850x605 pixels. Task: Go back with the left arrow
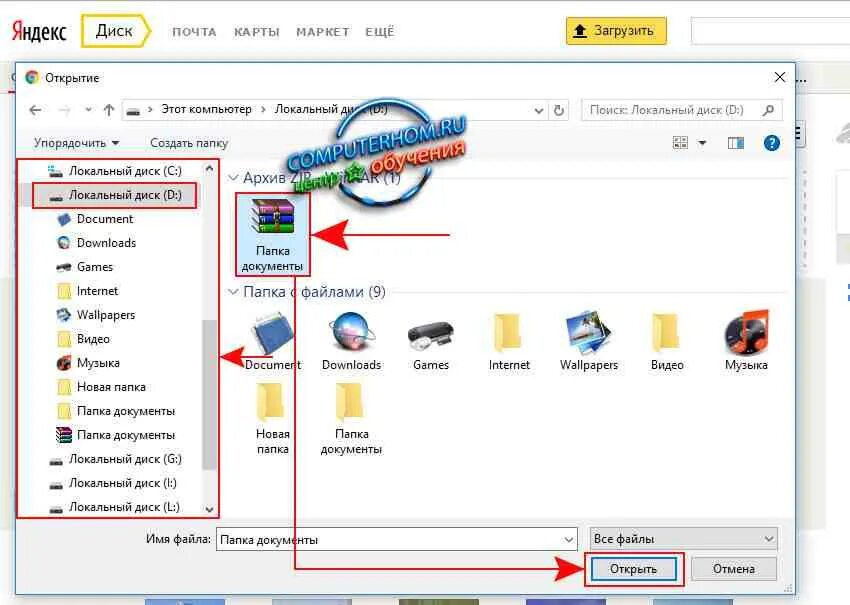36,111
